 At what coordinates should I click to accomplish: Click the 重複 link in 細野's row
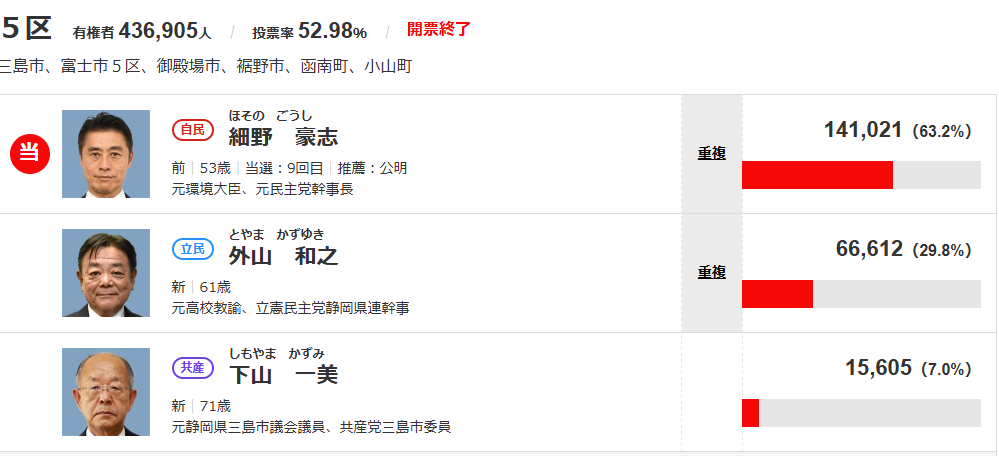712,153
